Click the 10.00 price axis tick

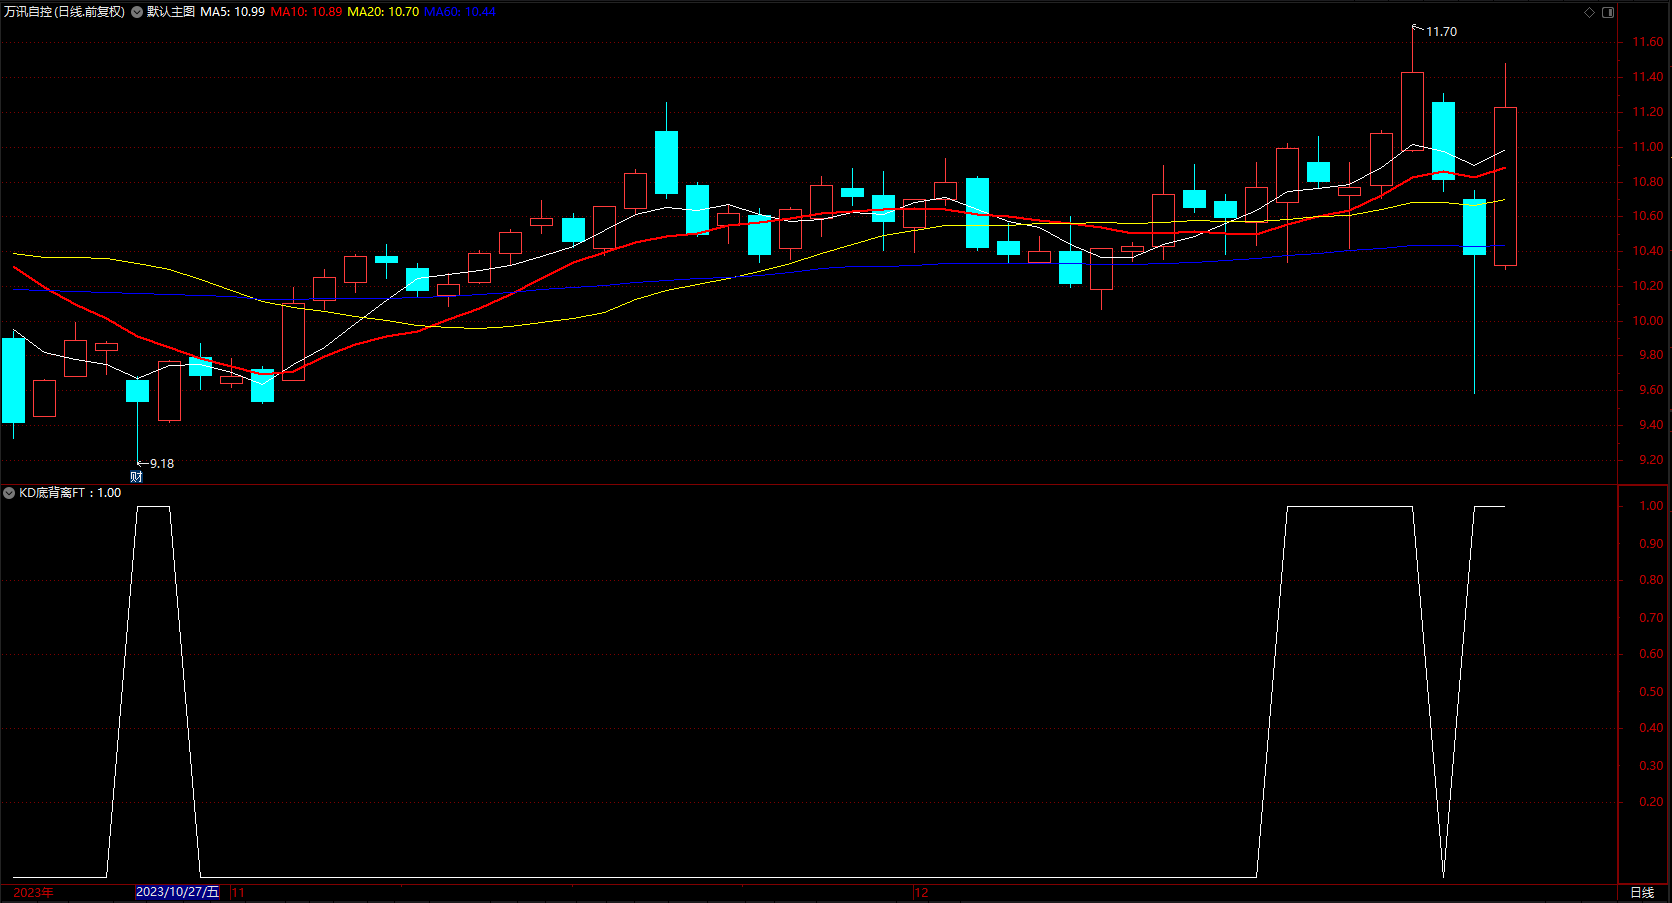point(1648,321)
